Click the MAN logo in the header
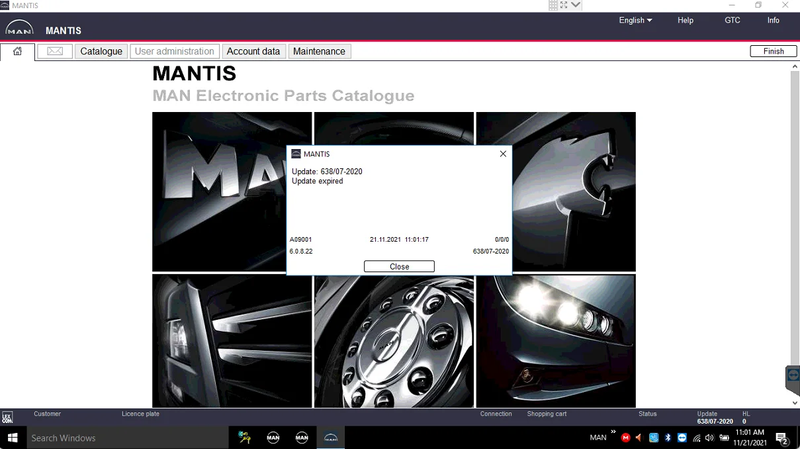 (x=19, y=28)
